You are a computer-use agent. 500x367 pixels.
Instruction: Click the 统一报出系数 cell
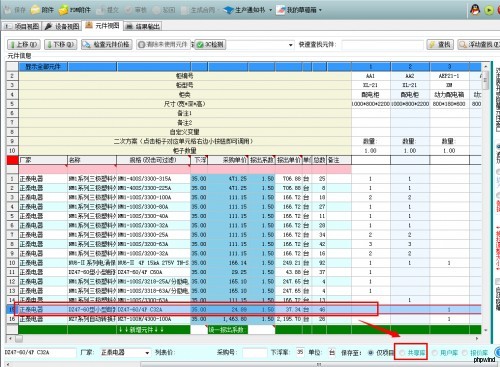pos(228,330)
